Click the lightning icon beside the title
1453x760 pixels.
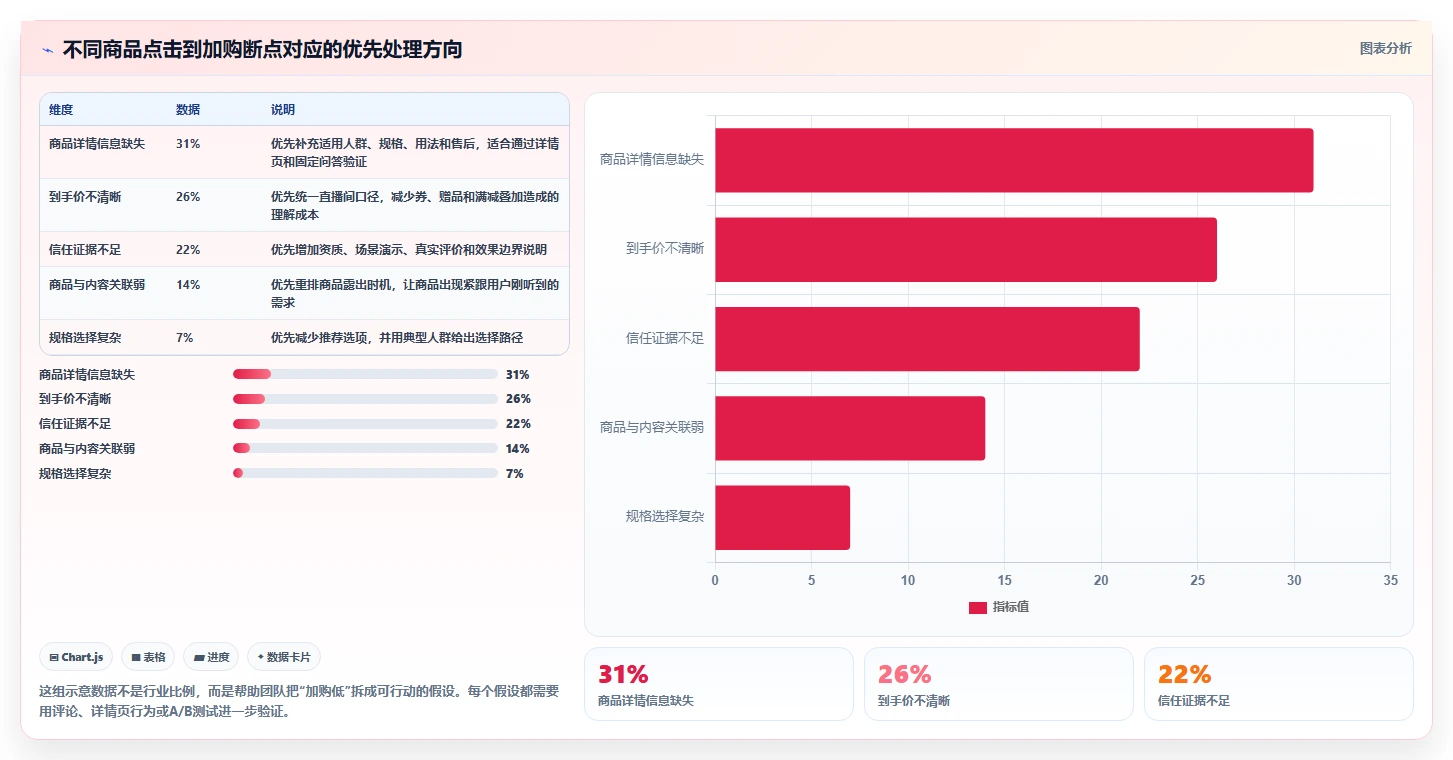point(47,50)
